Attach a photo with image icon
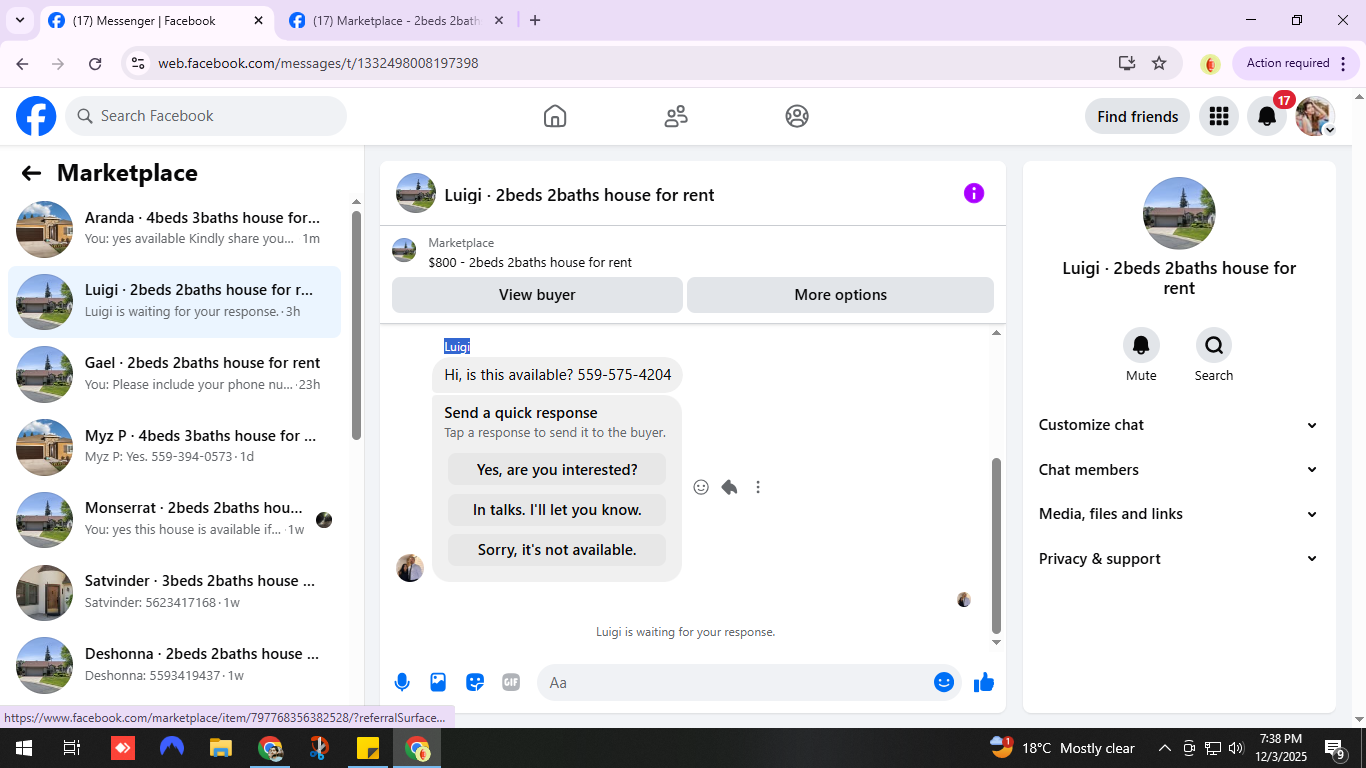The image size is (1366, 768). click(x=438, y=682)
